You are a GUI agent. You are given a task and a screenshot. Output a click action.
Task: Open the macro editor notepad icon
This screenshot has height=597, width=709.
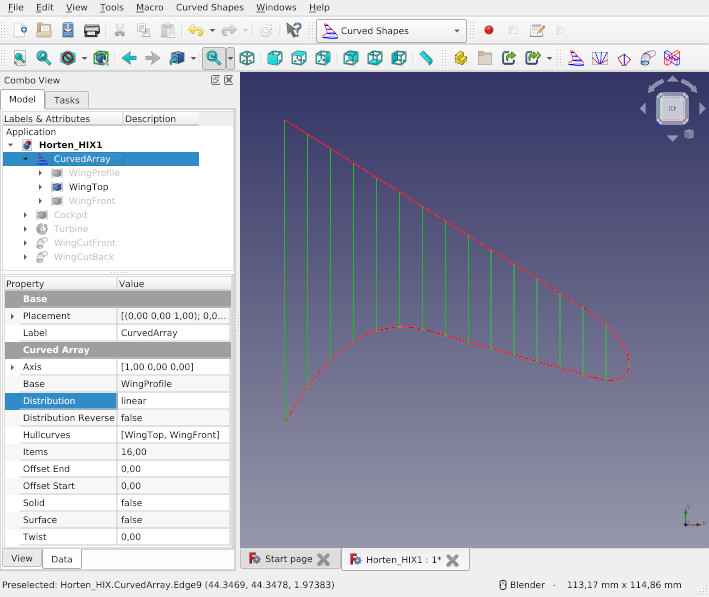537,30
